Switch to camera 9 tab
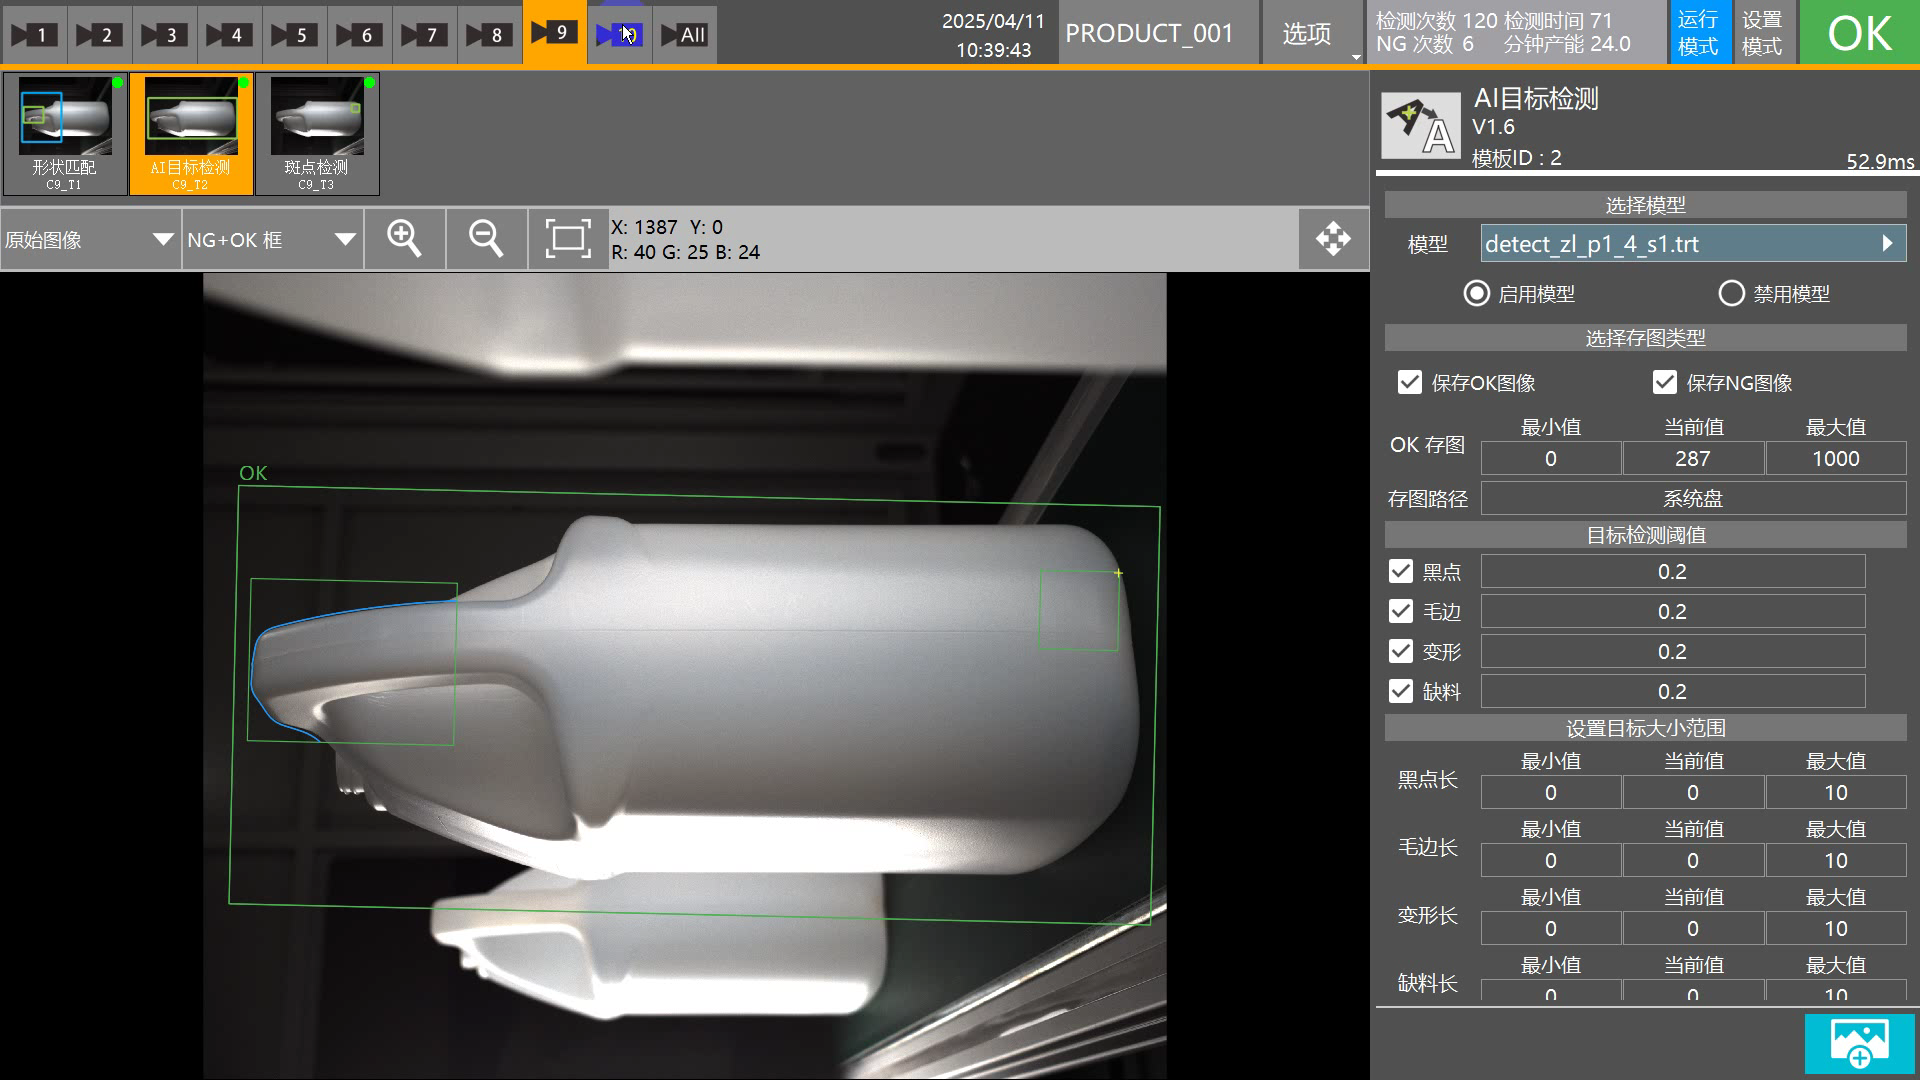This screenshot has width=1920, height=1080. pos(554,33)
